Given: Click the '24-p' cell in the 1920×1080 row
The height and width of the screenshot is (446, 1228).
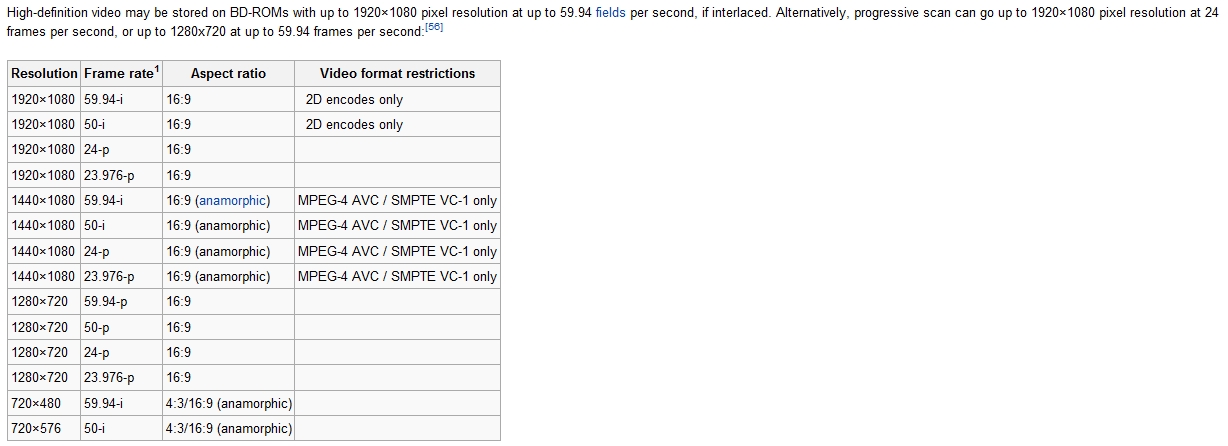Looking at the screenshot, I should point(97,149).
